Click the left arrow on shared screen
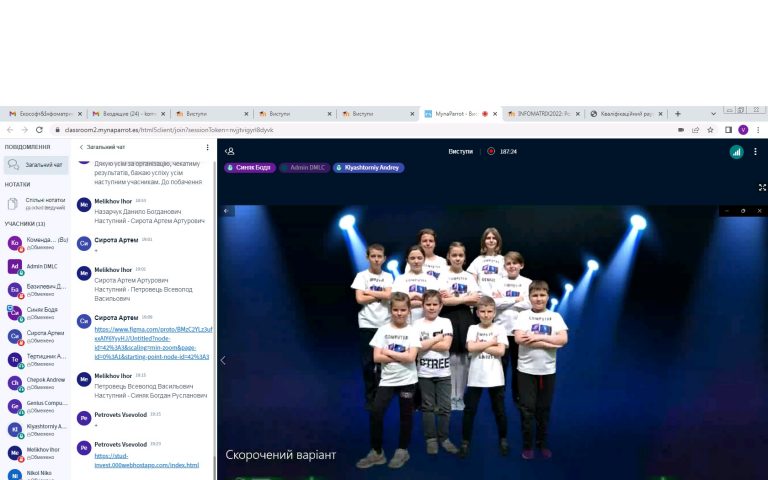The height and width of the screenshot is (480, 768). click(x=222, y=360)
